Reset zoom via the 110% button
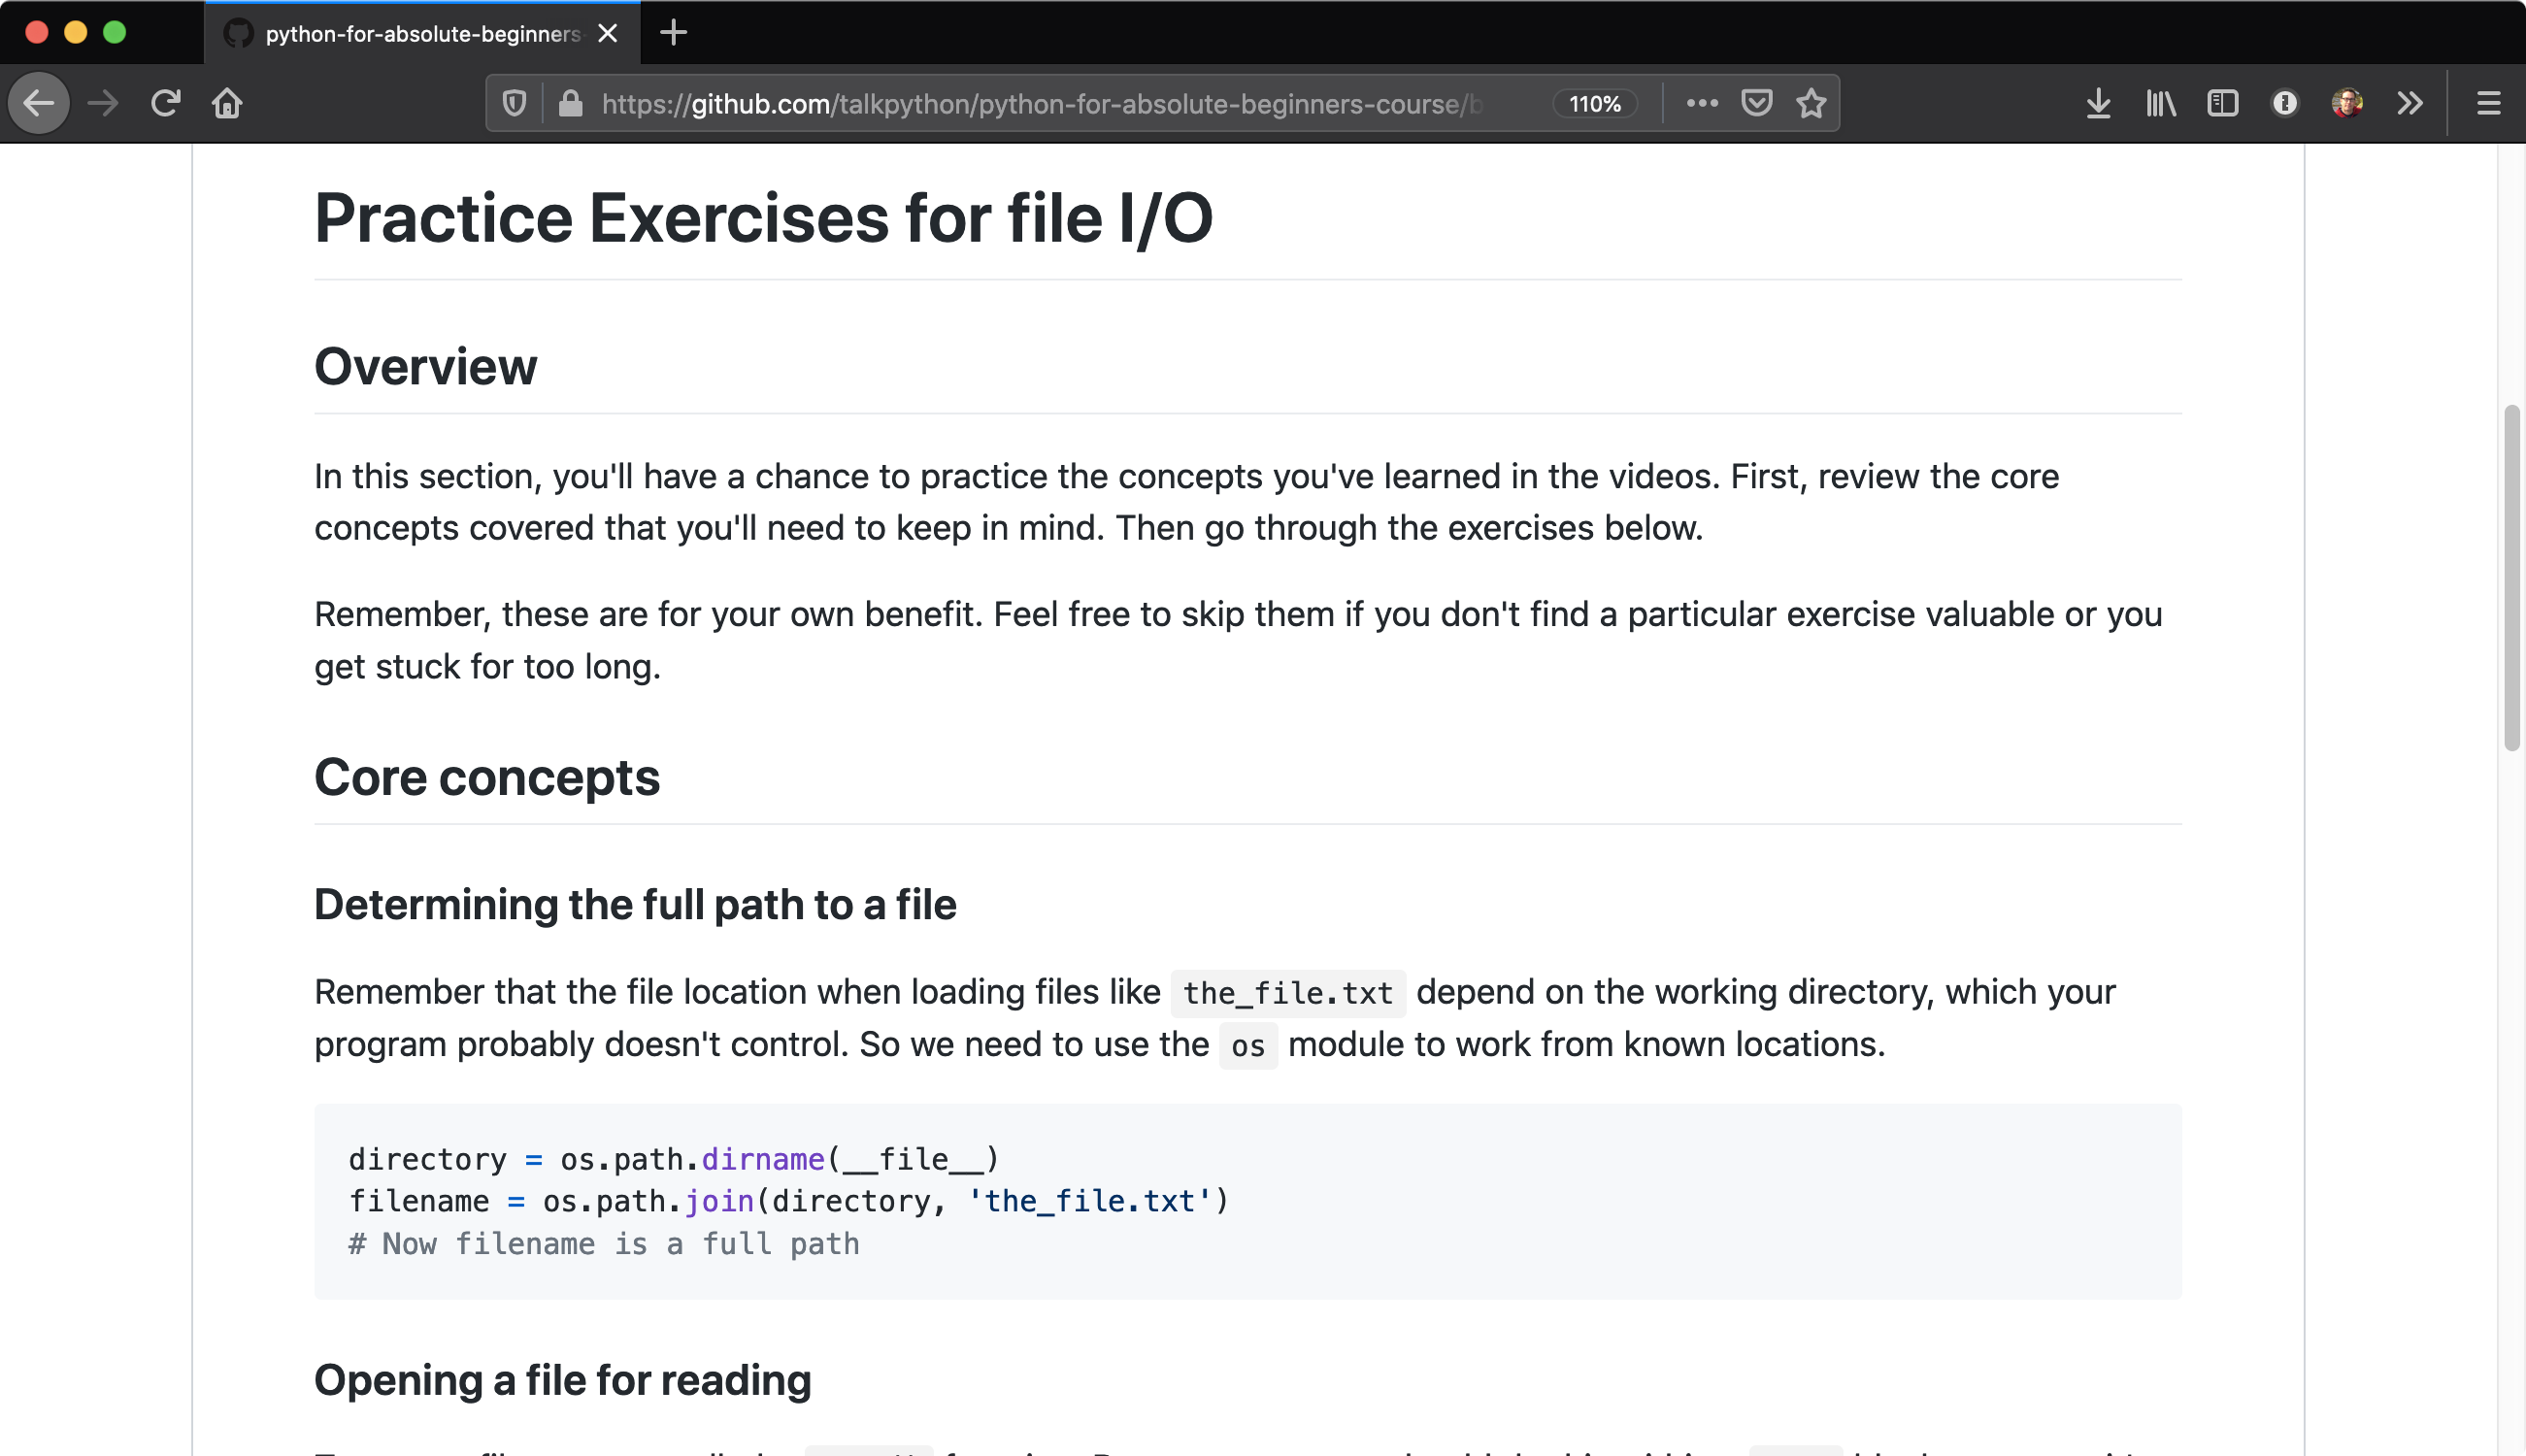This screenshot has height=1456, width=2526. pos(1594,103)
